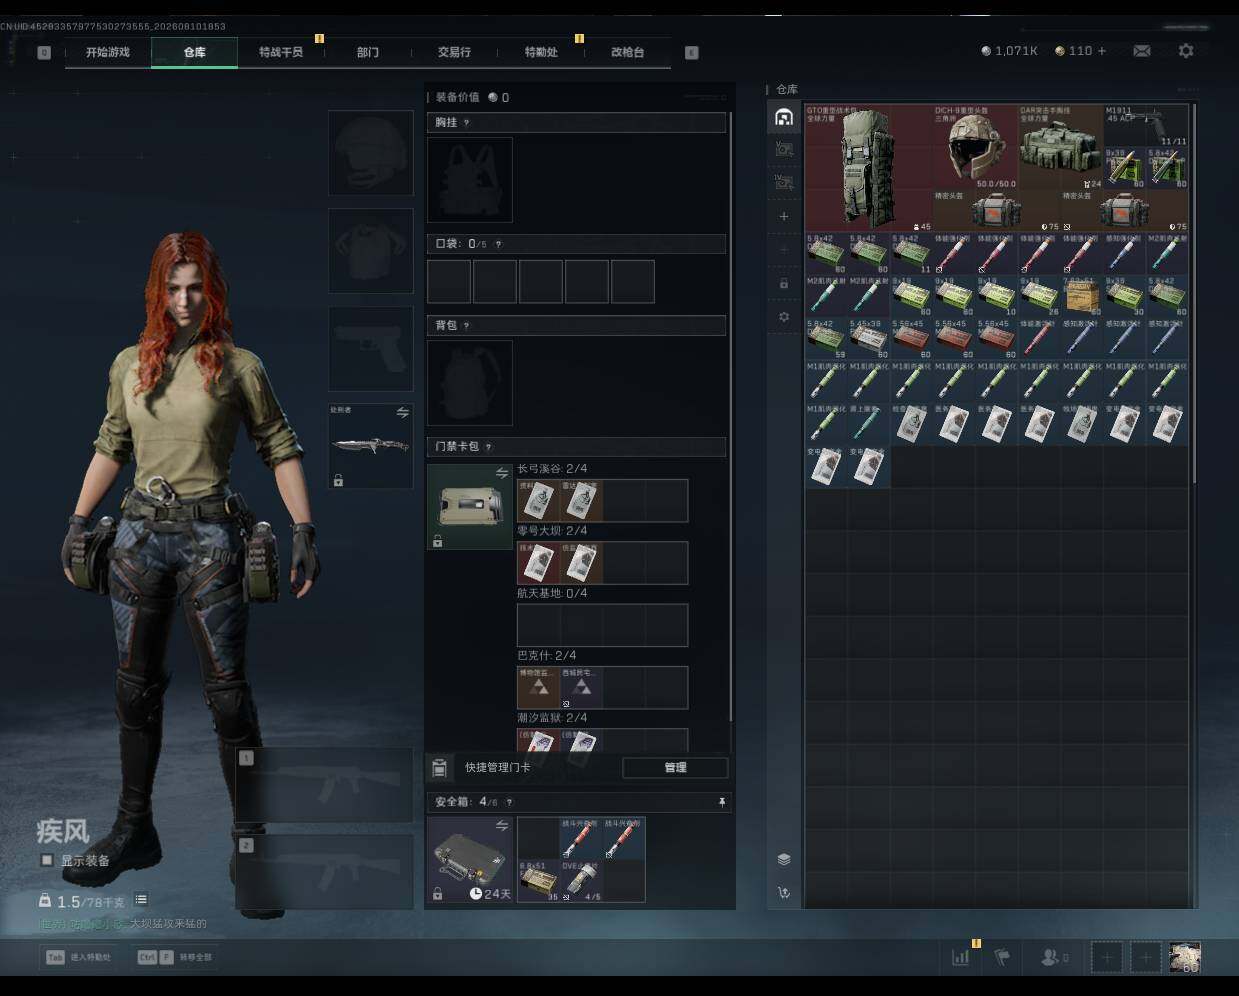Open the friends list icon
The width and height of the screenshot is (1239, 996).
pyautogui.click(x=1053, y=957)
